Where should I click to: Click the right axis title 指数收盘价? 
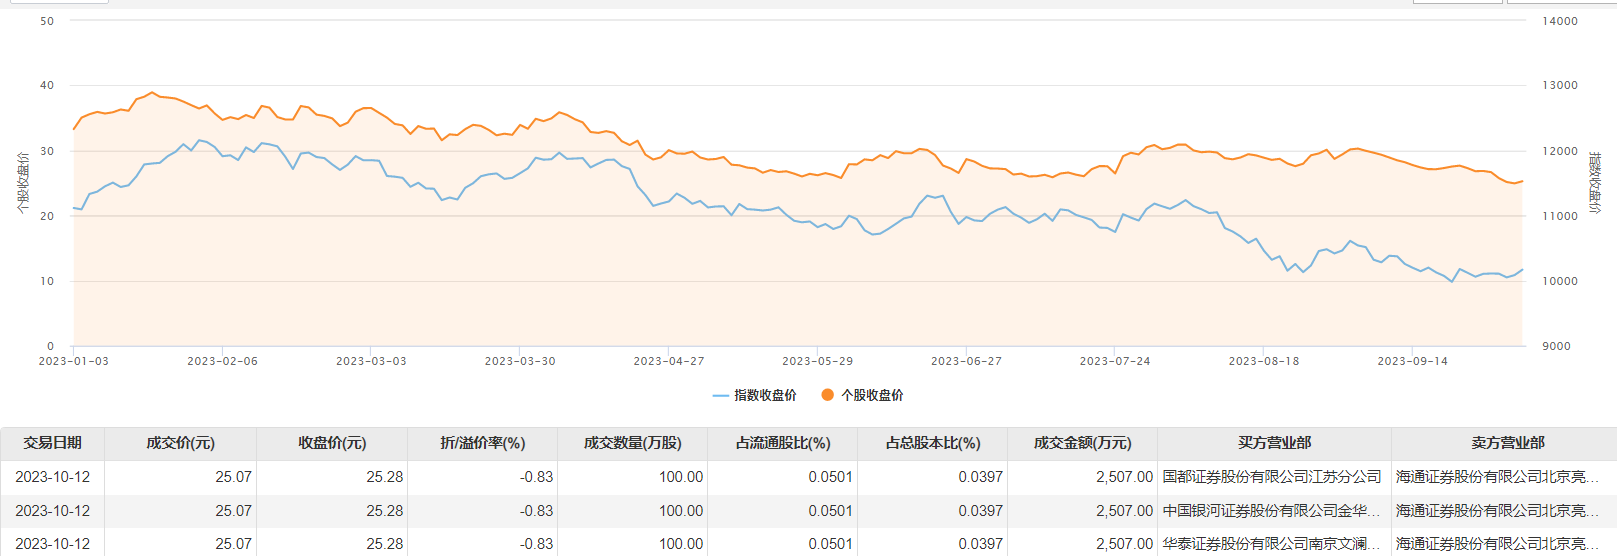(x=1595, y=183)
